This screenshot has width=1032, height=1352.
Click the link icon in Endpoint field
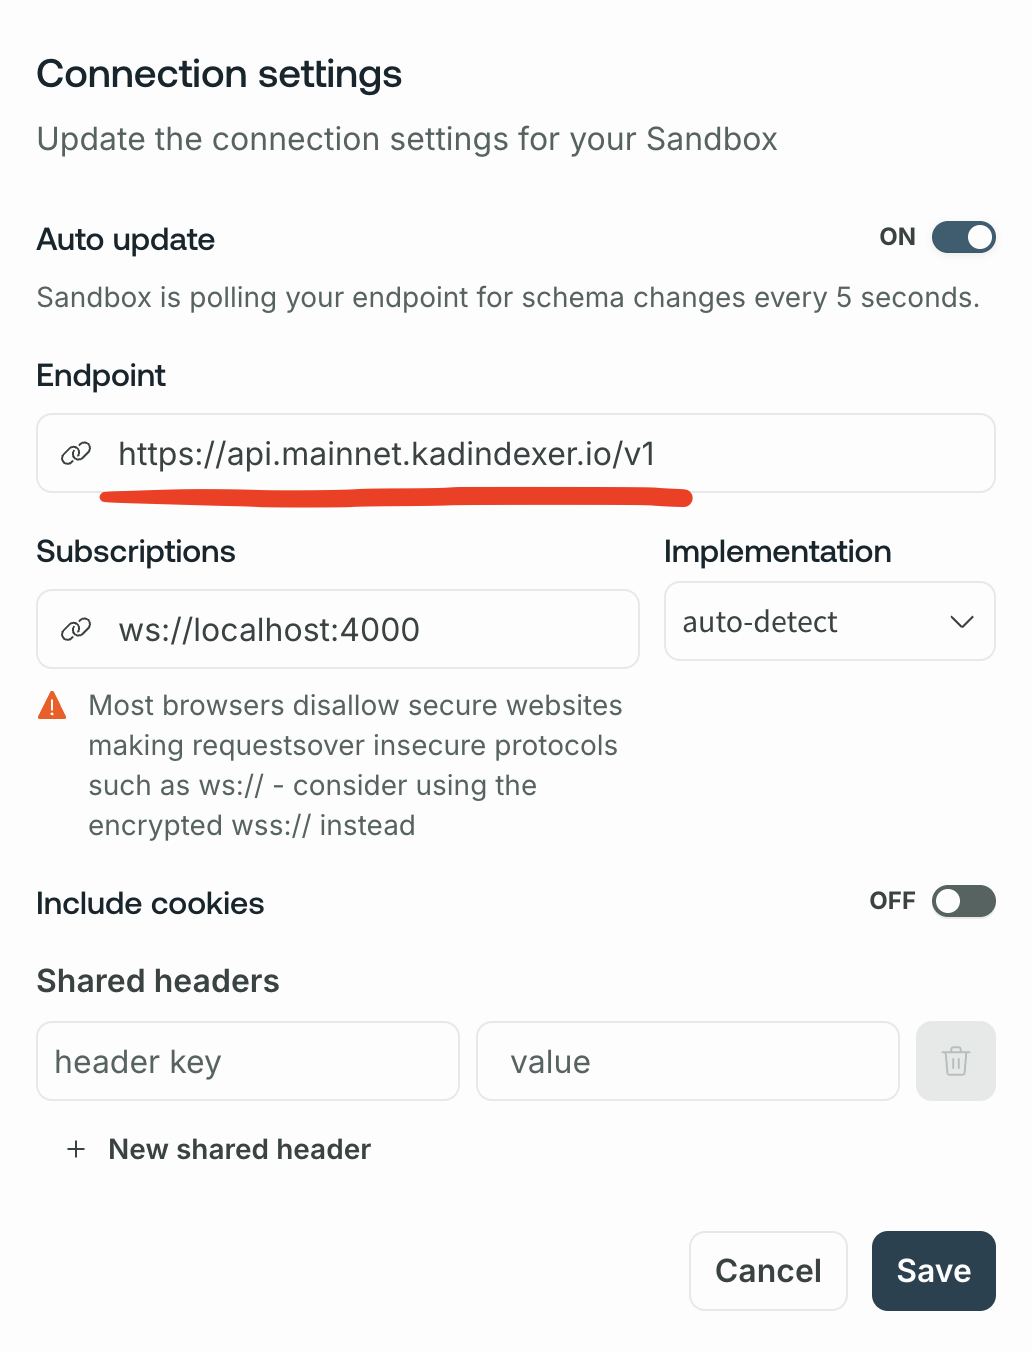pos(76,454)
